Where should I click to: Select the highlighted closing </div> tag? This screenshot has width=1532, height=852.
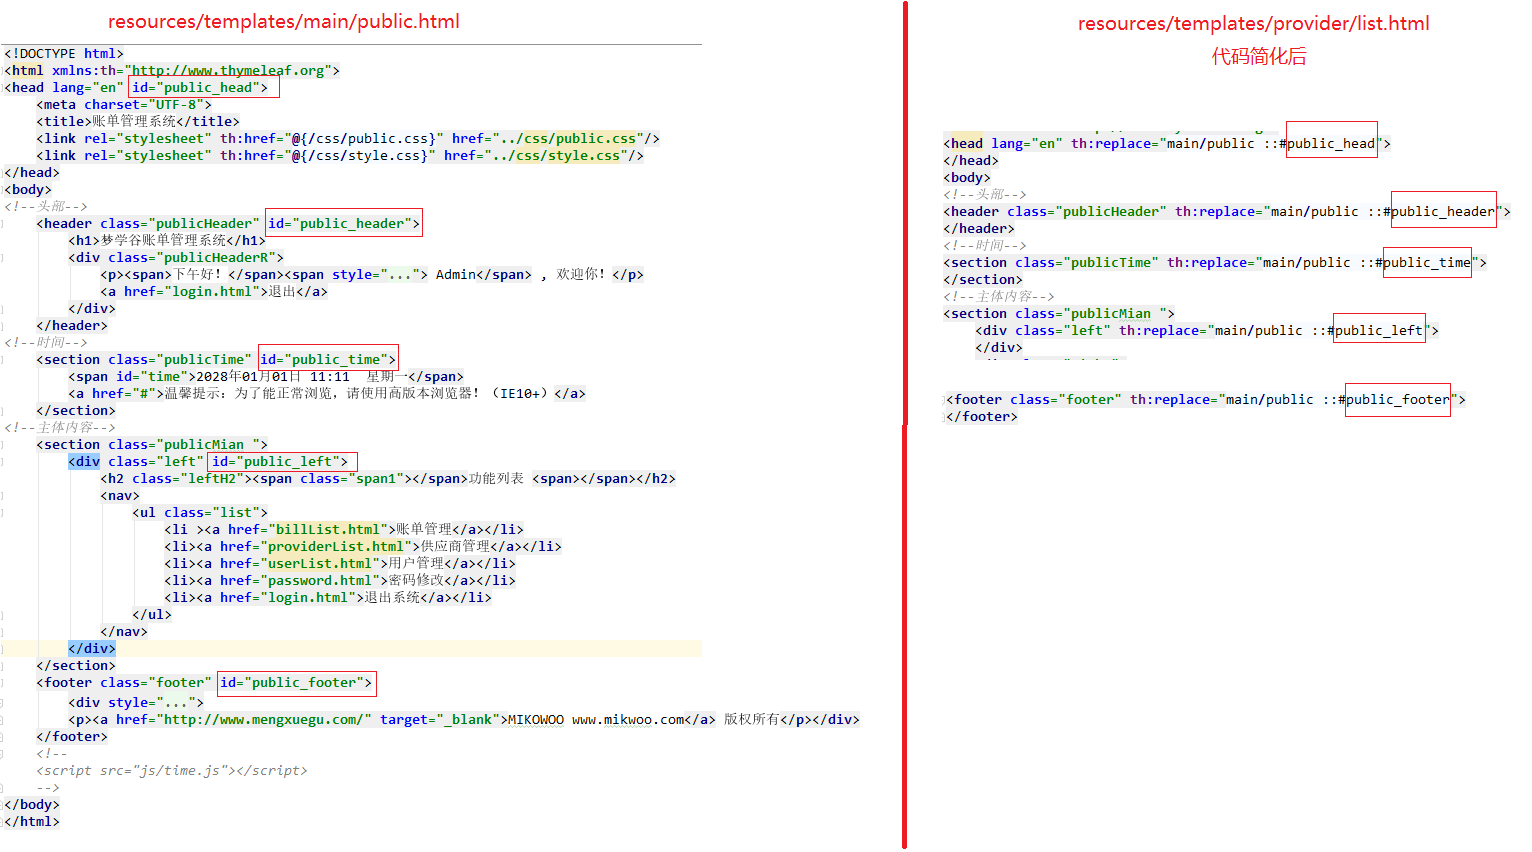click(x=91, y=648)
